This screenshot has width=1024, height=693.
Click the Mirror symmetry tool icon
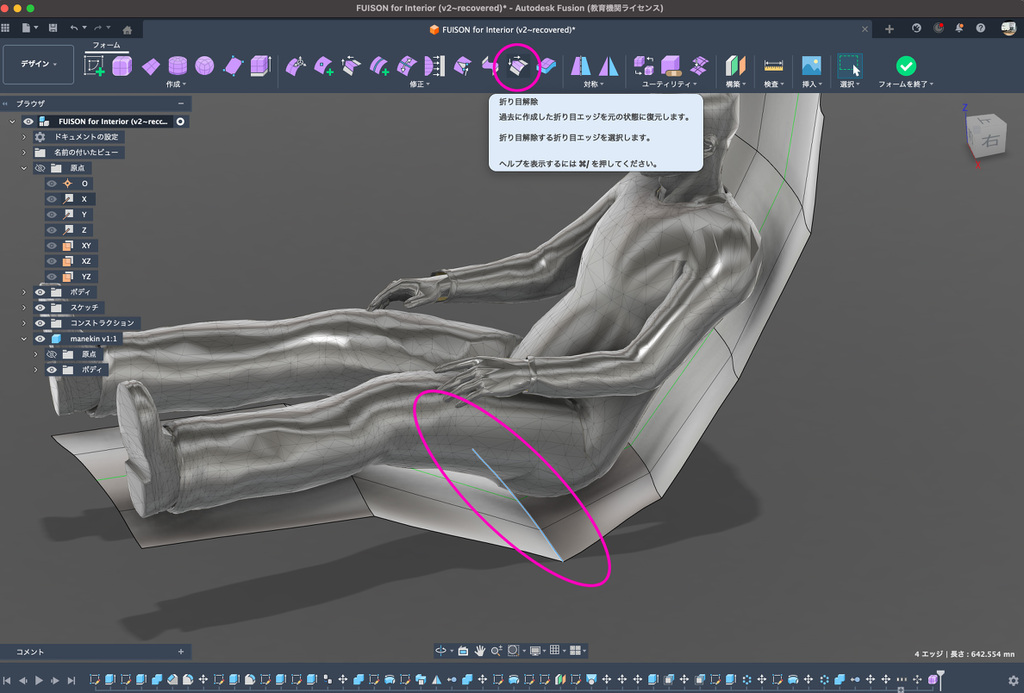[581, 66]
